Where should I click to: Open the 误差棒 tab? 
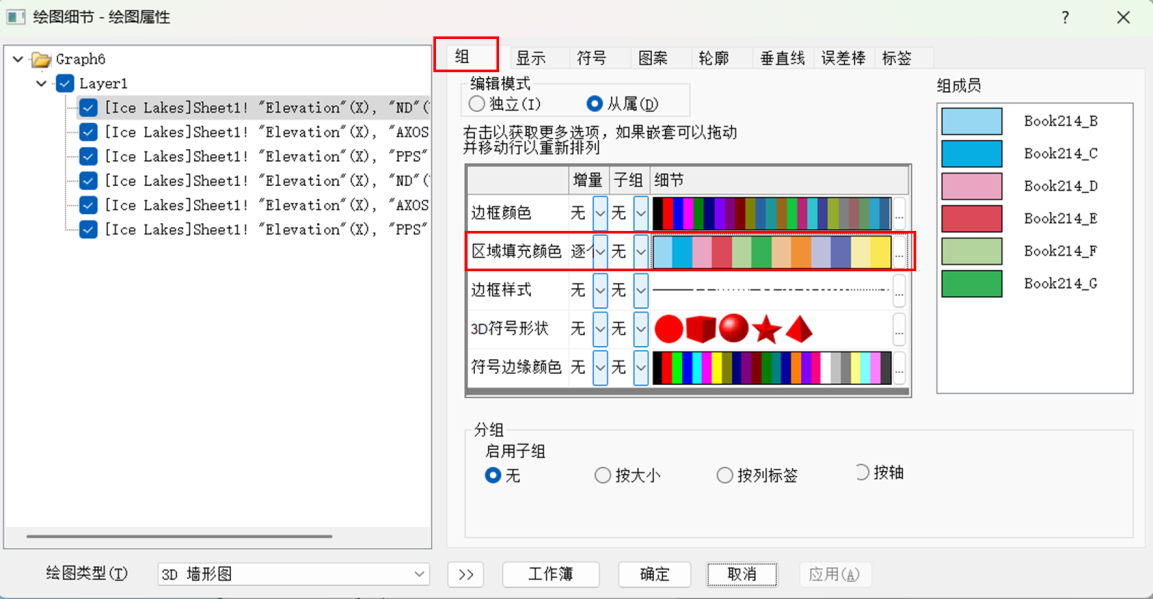pyautogui.click(x=843, y=58)
